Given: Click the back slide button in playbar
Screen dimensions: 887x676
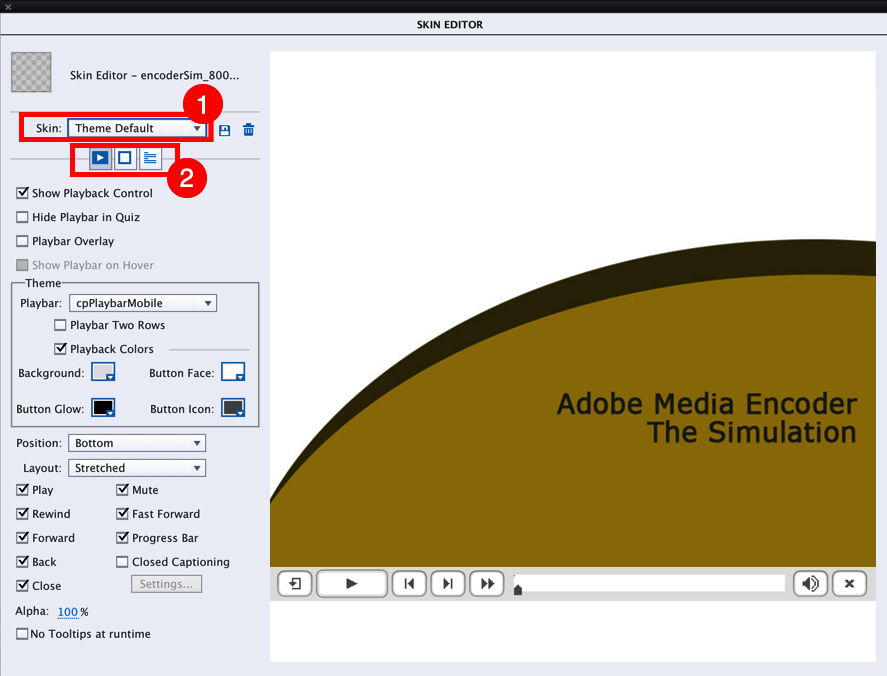Looking at the screenshot, I should click(x=409, y=584).
